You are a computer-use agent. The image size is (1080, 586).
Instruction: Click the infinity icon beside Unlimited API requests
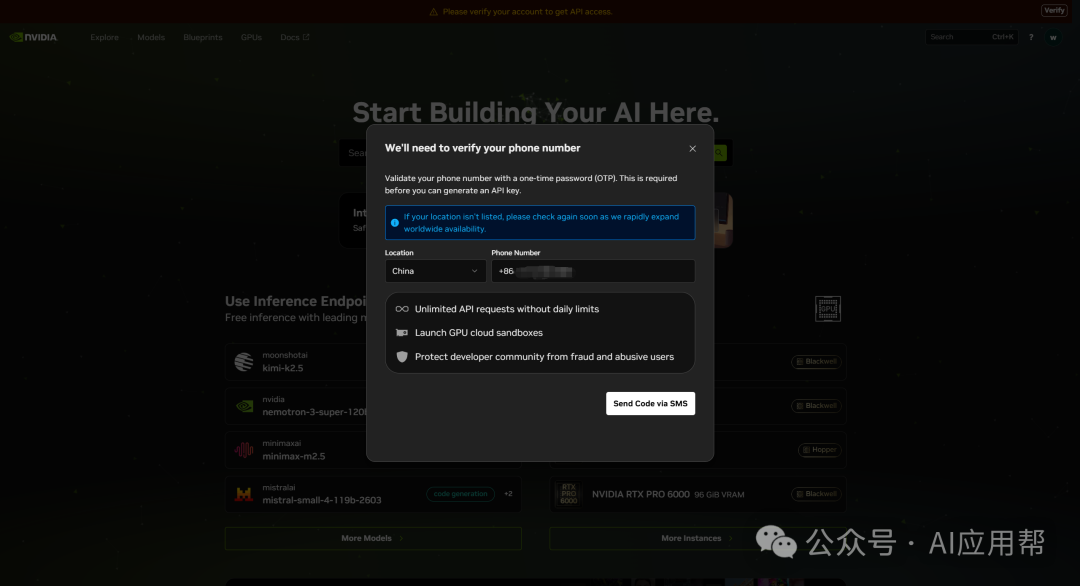402,309
